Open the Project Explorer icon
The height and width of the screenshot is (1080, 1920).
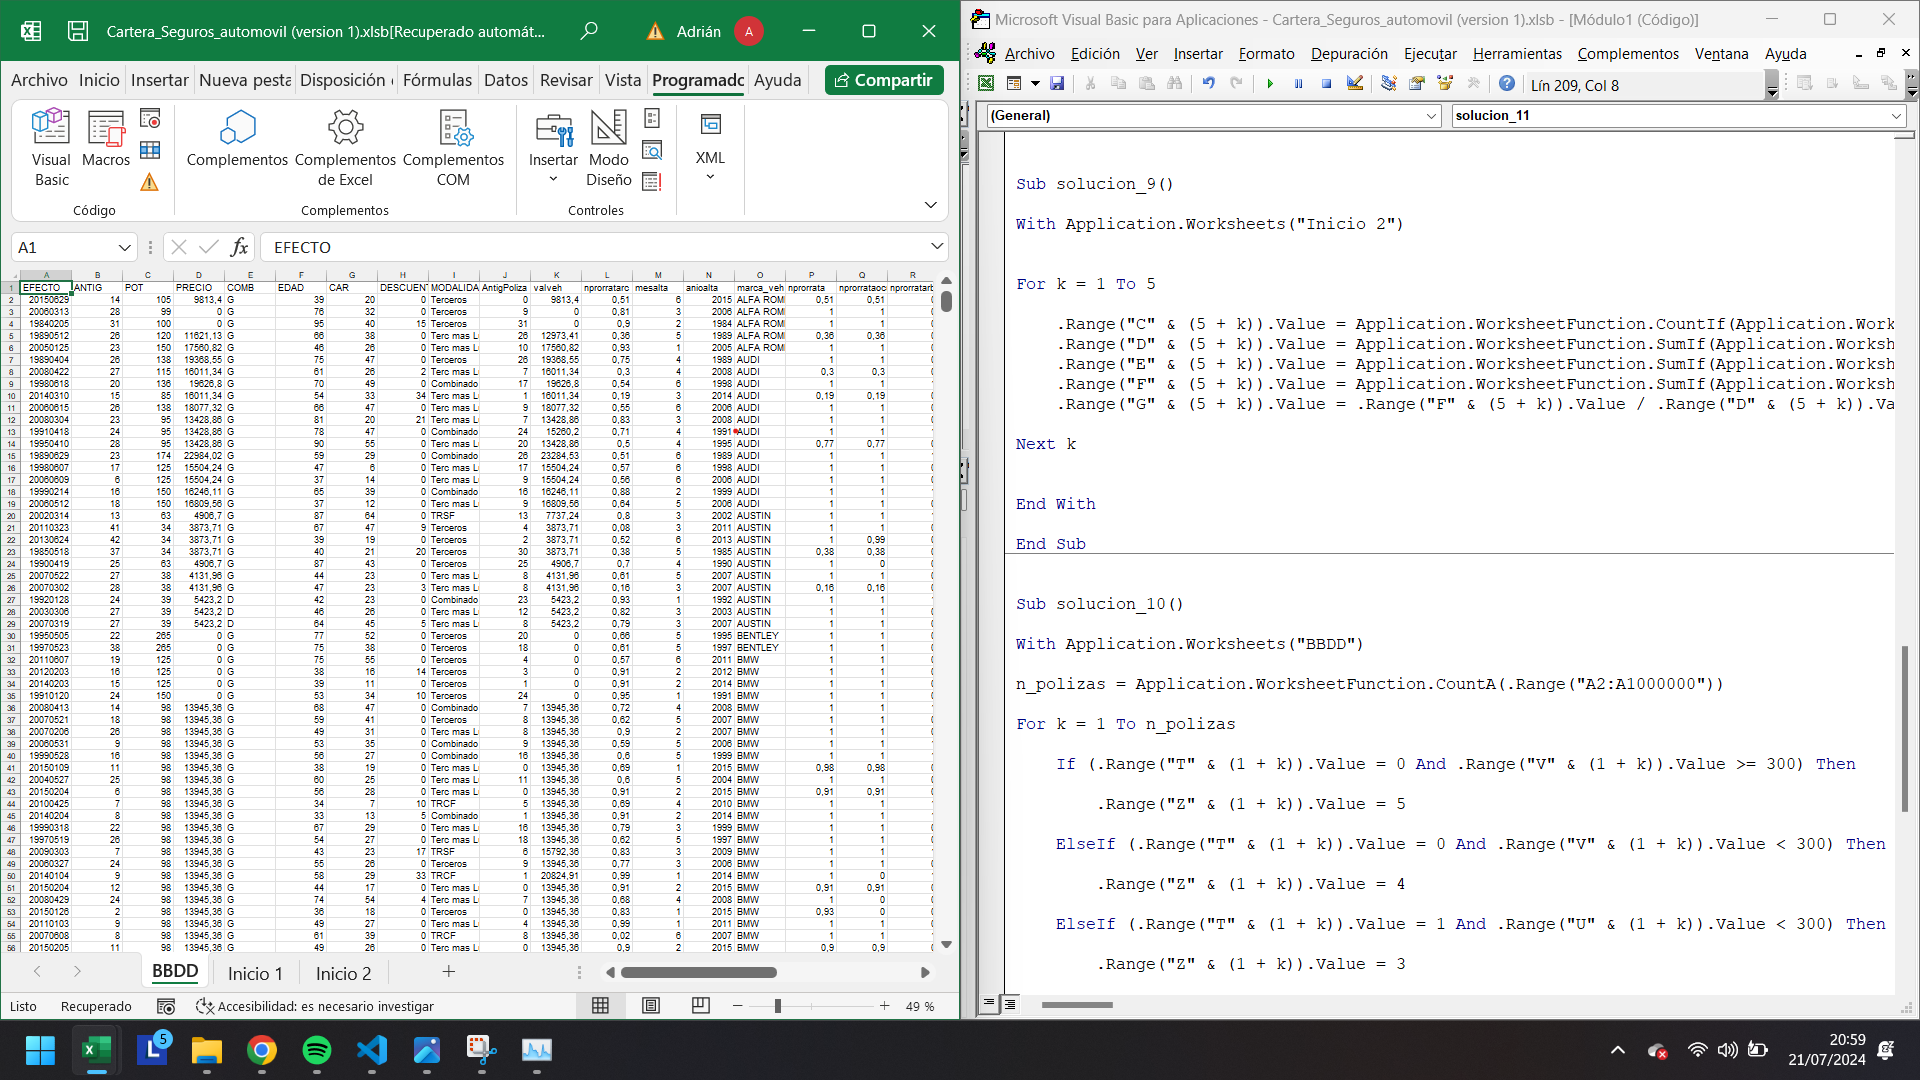(x=1389, y=84)
